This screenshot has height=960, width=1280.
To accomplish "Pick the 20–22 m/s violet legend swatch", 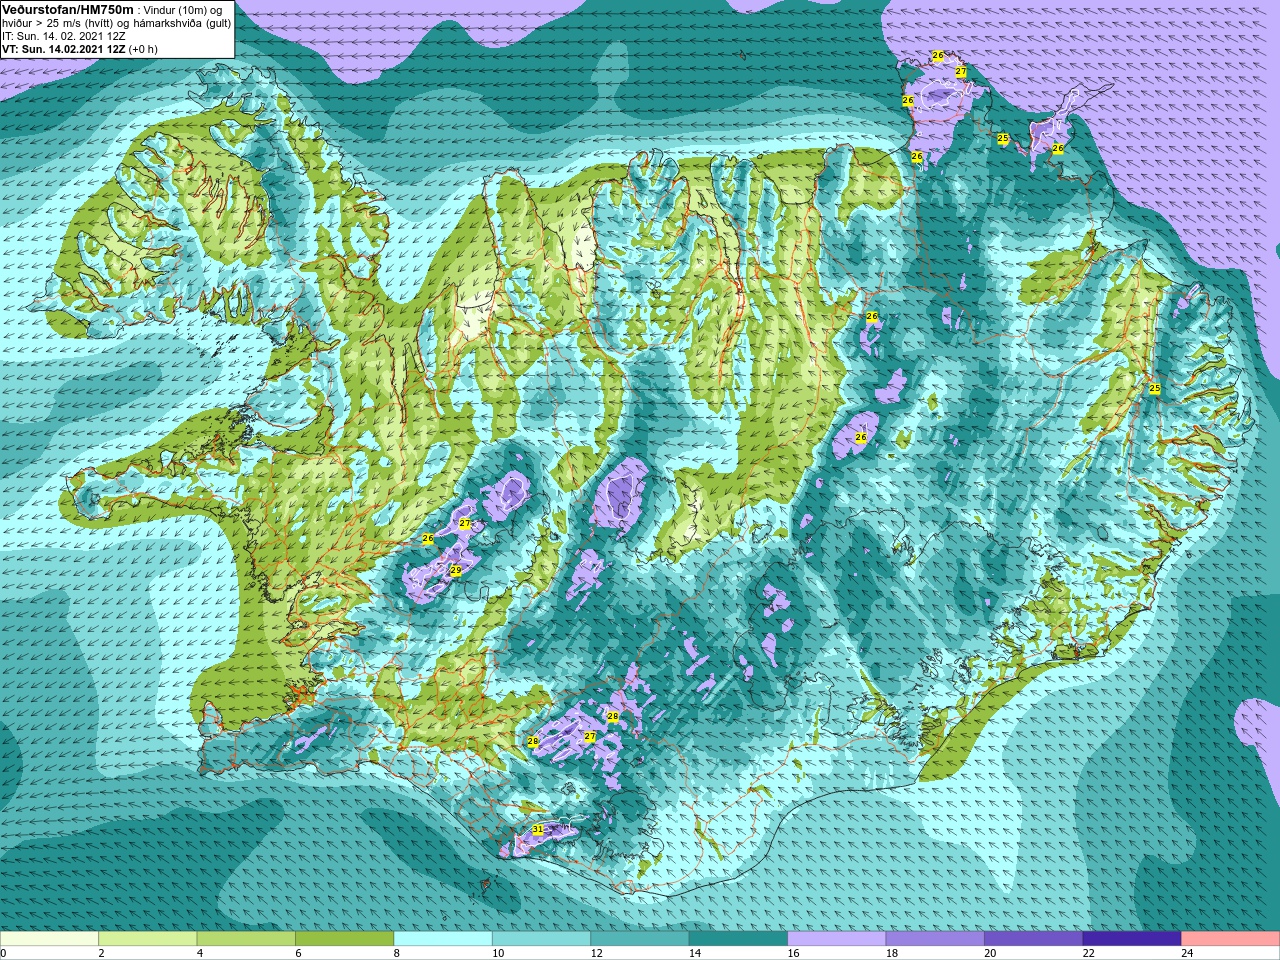I will pos(1034,939).
